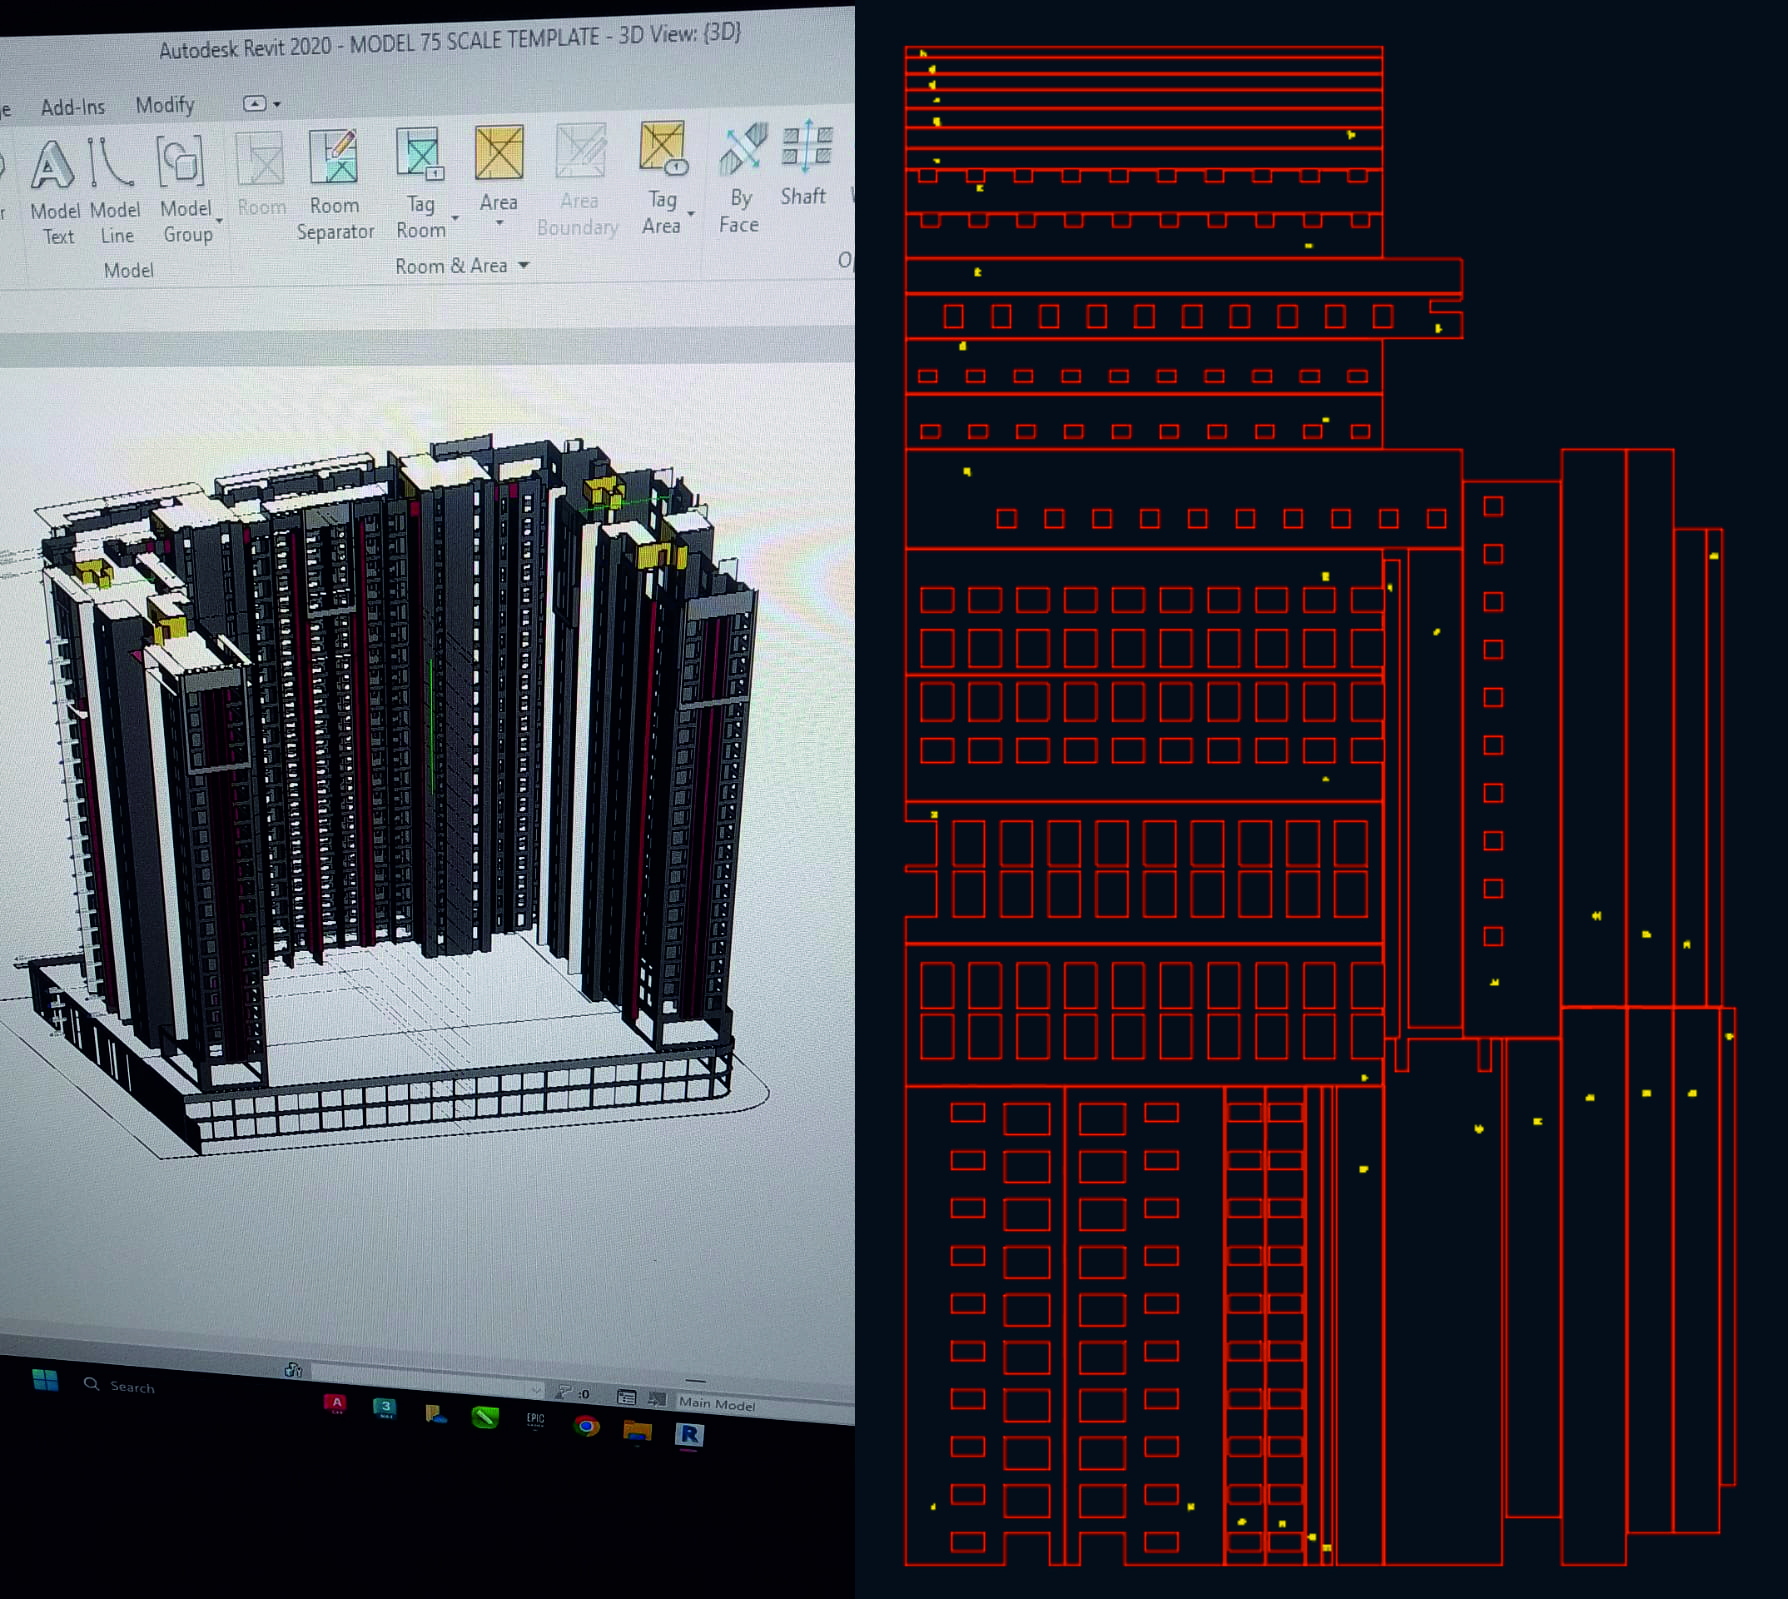Click the Model Group tool
Viewport: 1788px width, 1599px height.
(x=184, y=186)
